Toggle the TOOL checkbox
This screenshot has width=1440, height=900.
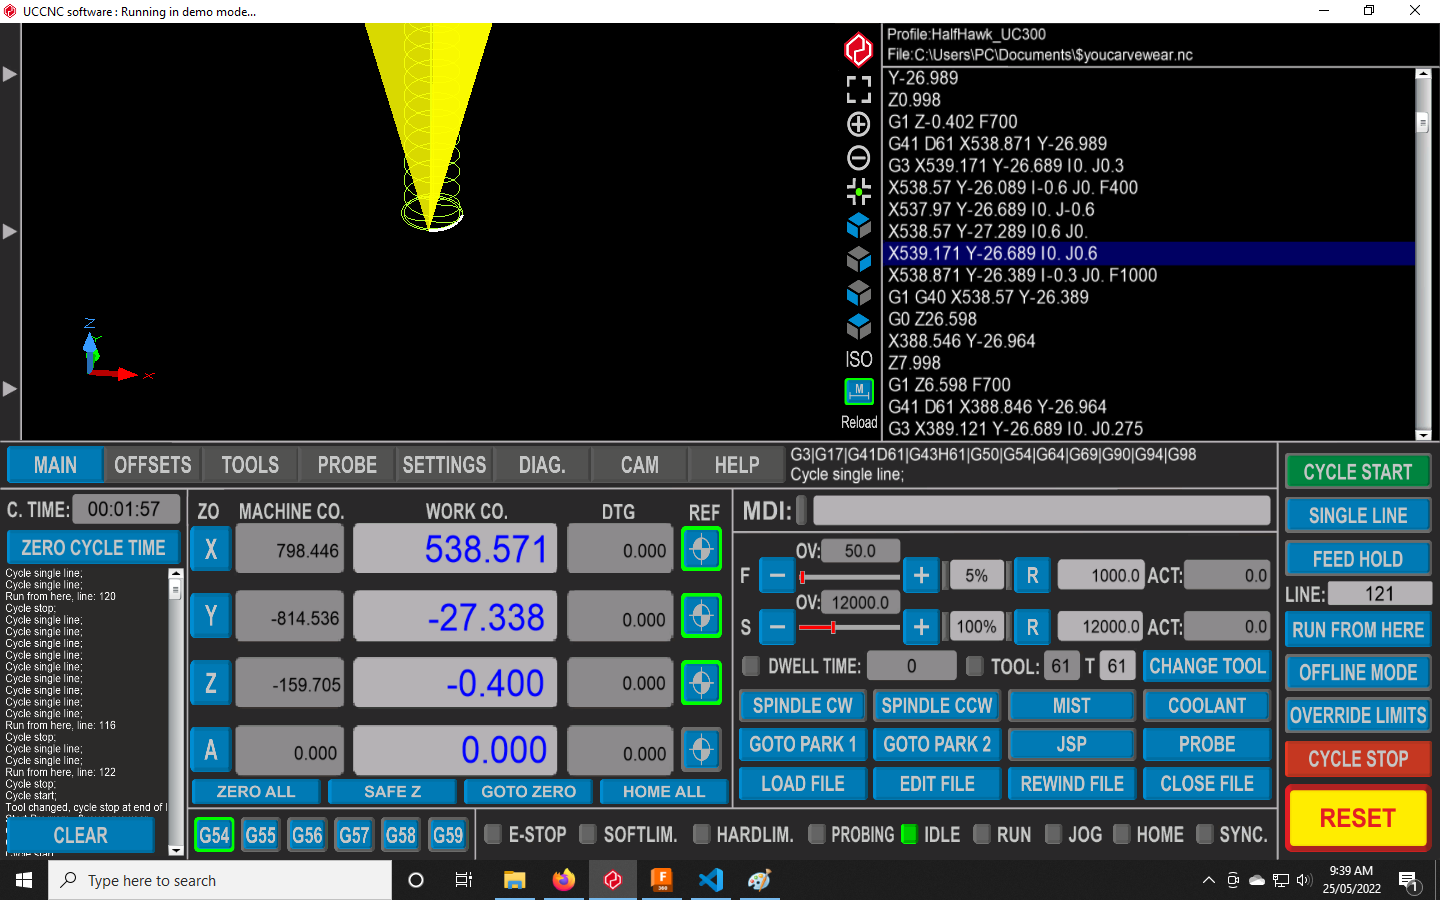coord(975,666)
